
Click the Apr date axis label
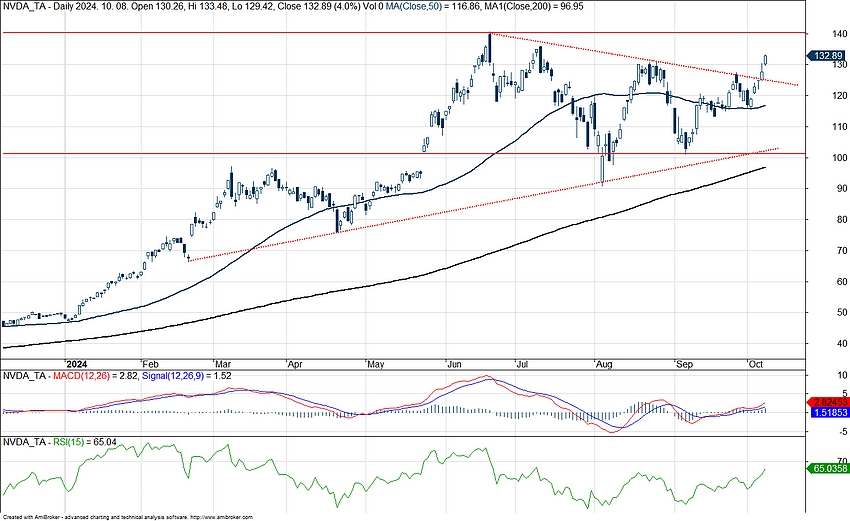coord(295,364)
